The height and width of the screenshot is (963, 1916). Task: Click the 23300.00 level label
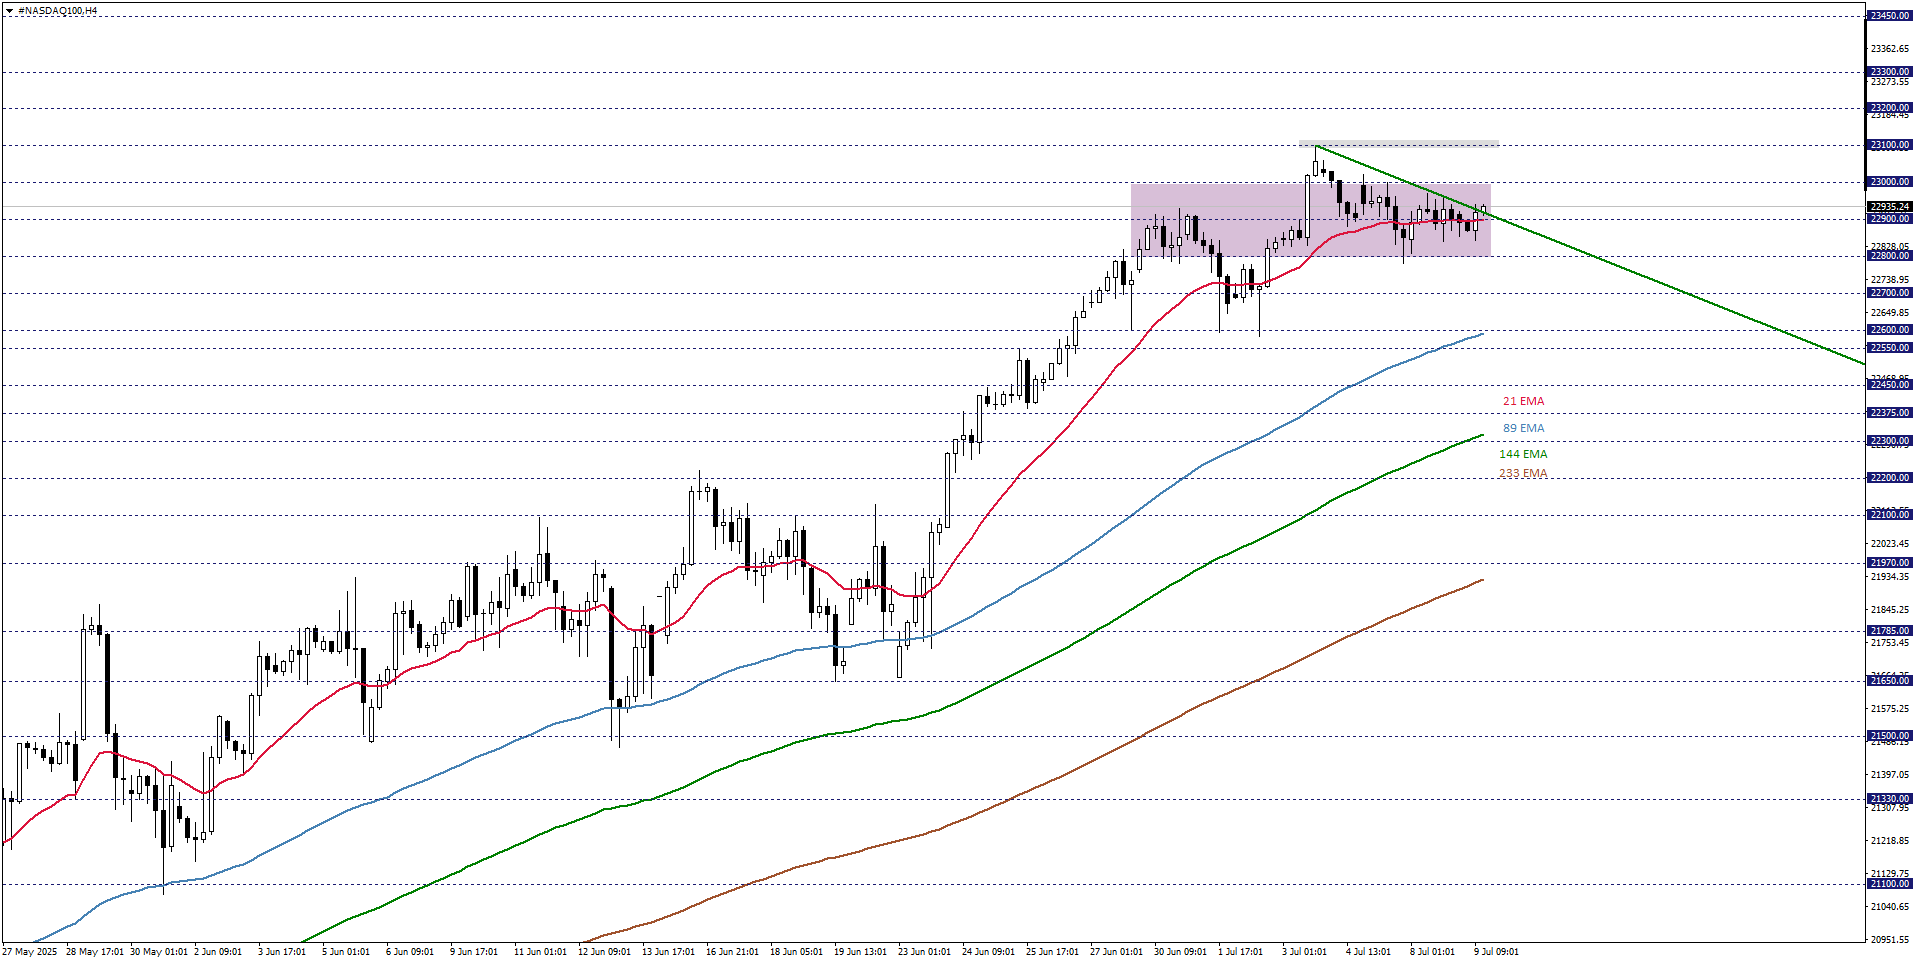pos(1890,72)
